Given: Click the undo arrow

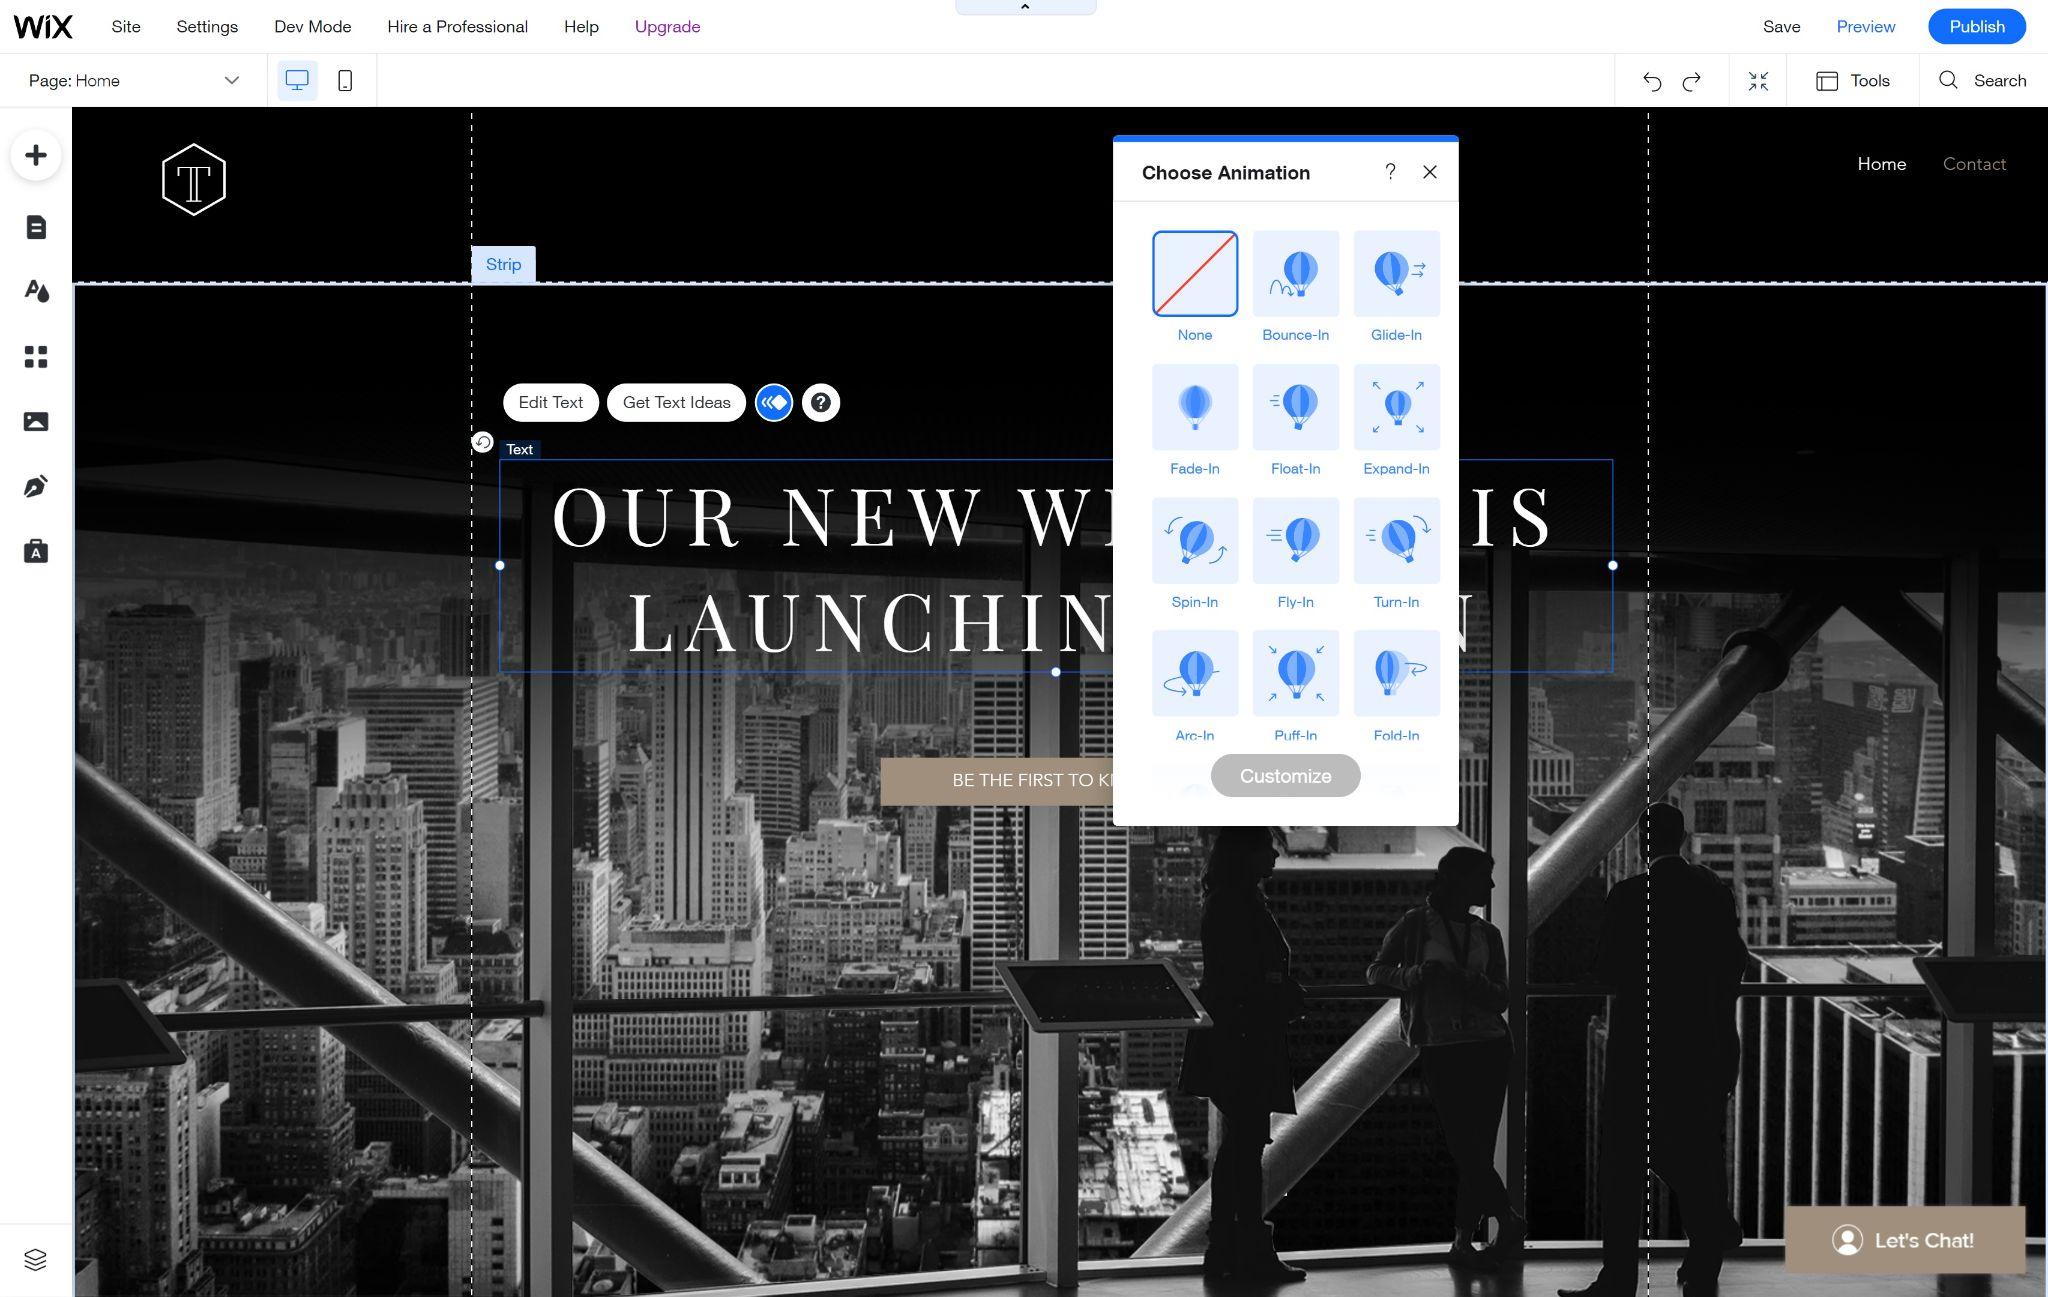Looking at the screenshot, I should pos(1652,81).
